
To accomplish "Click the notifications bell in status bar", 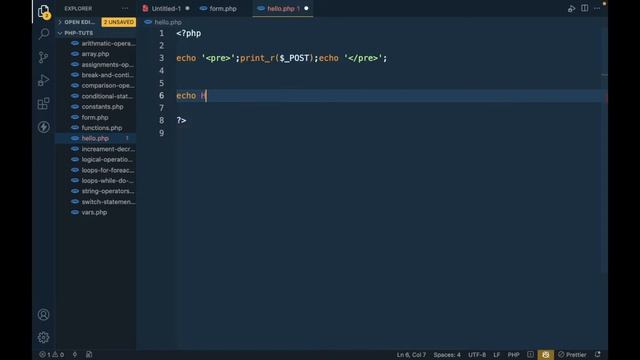I will pyautogui.click(x=598, y=355).
